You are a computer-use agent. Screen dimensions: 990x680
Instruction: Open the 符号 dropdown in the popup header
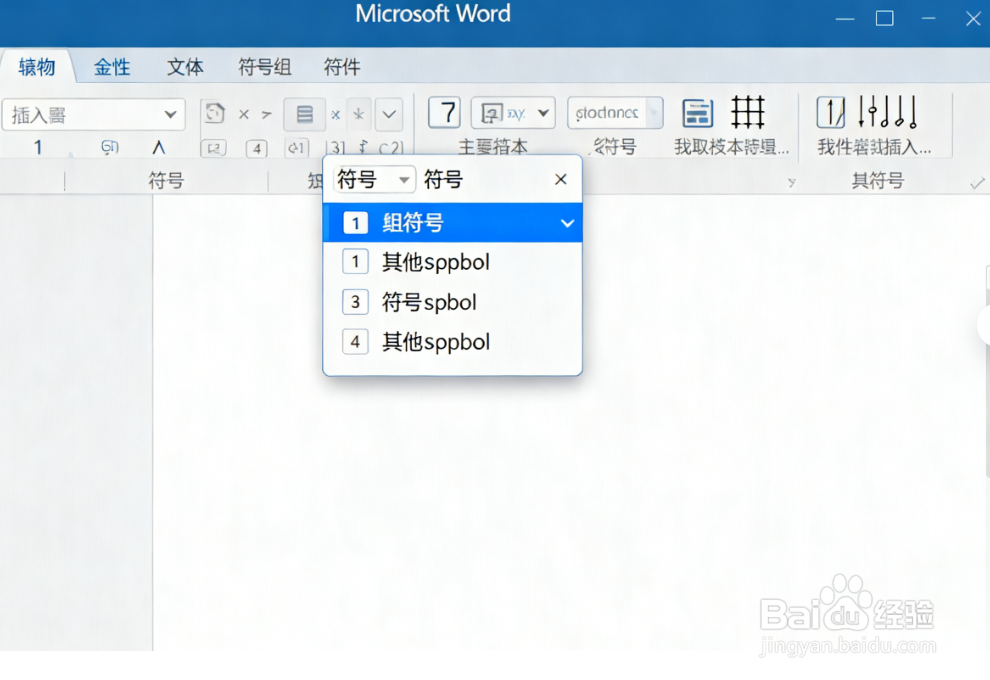pyautogui.click(x=374, y=180)
